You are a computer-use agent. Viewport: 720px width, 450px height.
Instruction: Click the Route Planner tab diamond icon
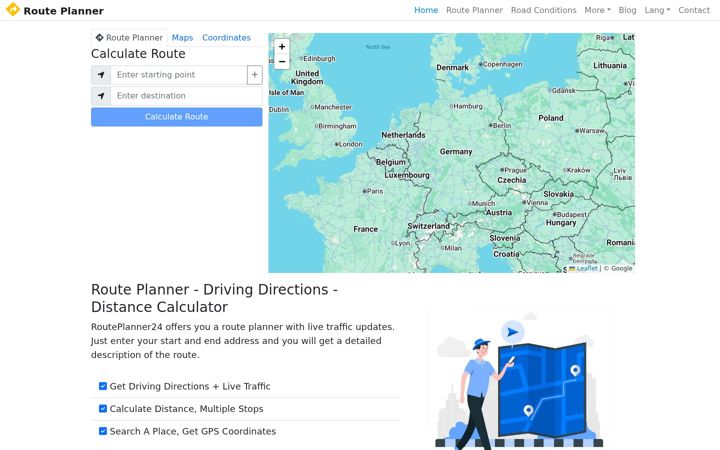(x=99, y=38)
